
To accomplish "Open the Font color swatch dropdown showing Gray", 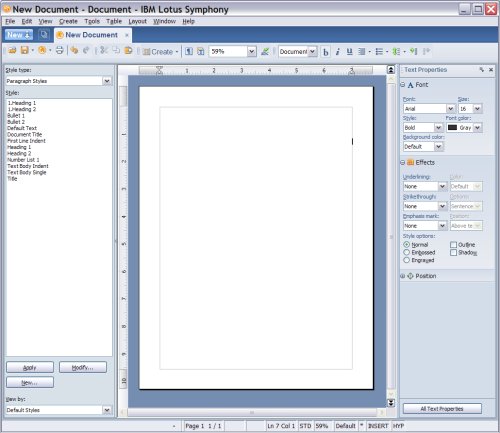I will pos(477,128).
